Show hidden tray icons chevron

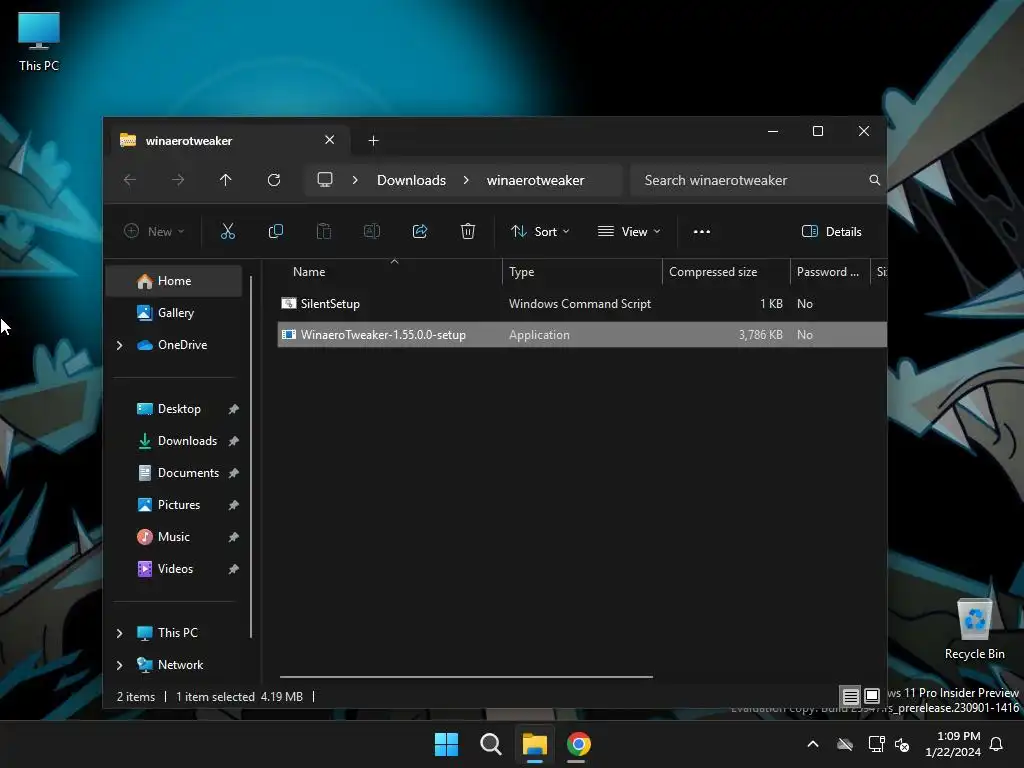tap(813, 744)
